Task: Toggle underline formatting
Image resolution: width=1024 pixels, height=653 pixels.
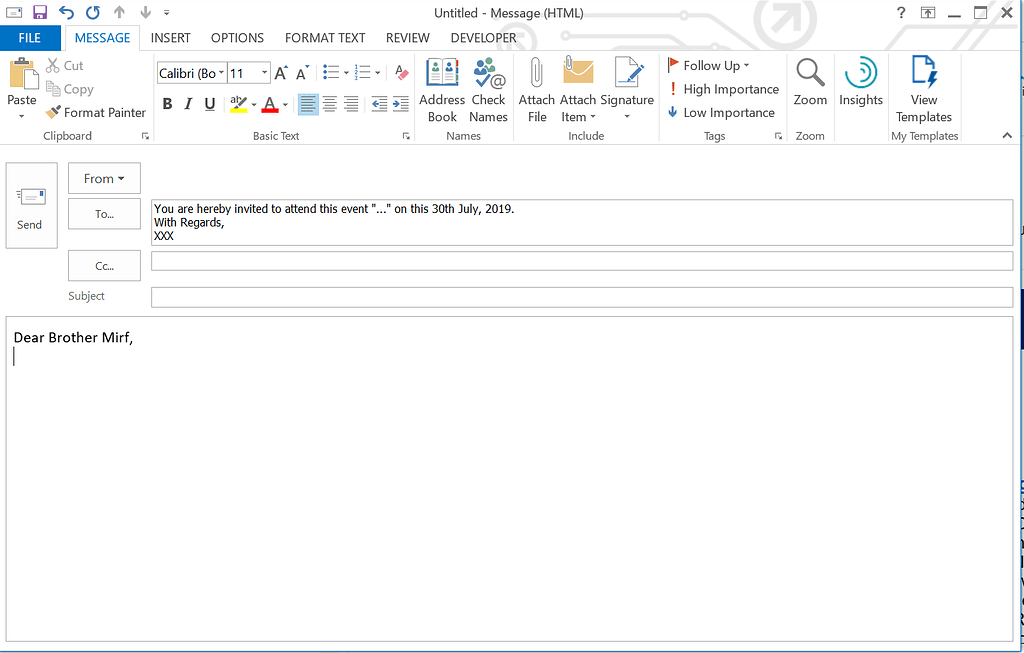Action: click(x=209, y=103)
